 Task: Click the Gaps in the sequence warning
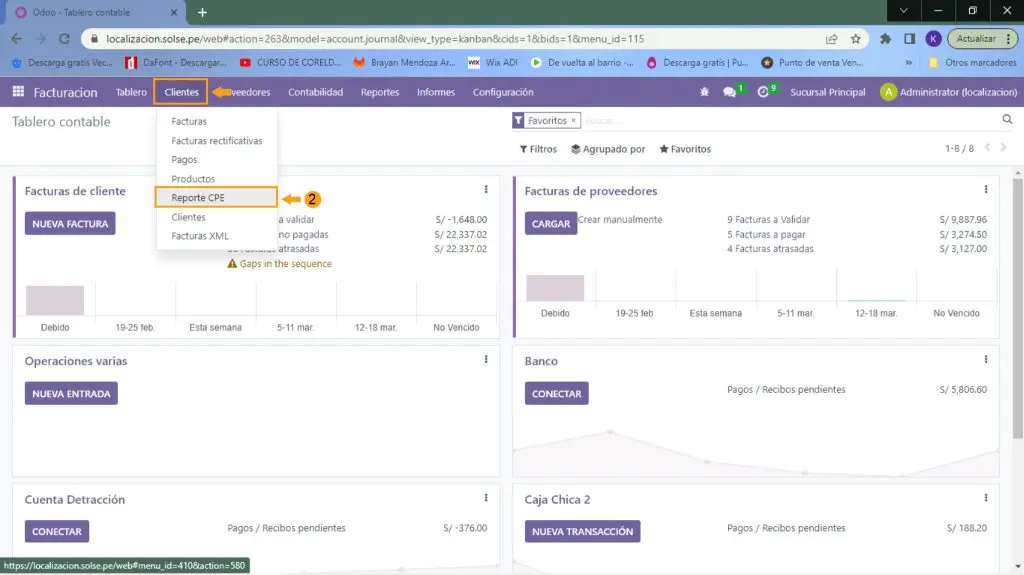pyautogui.click(x=285, y=264)
